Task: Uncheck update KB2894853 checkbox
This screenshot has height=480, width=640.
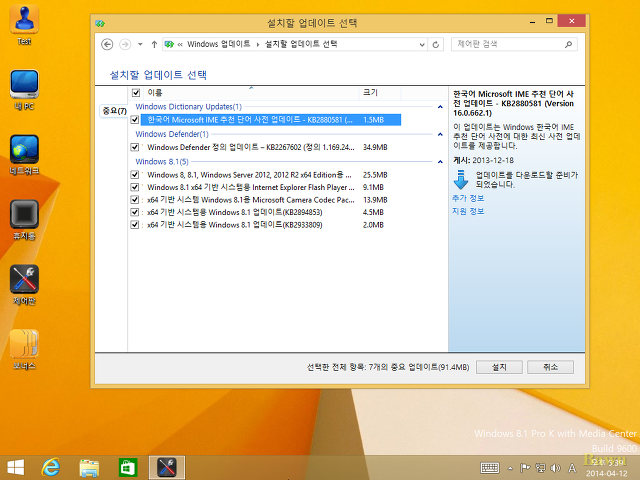Action: pos(135,212)
